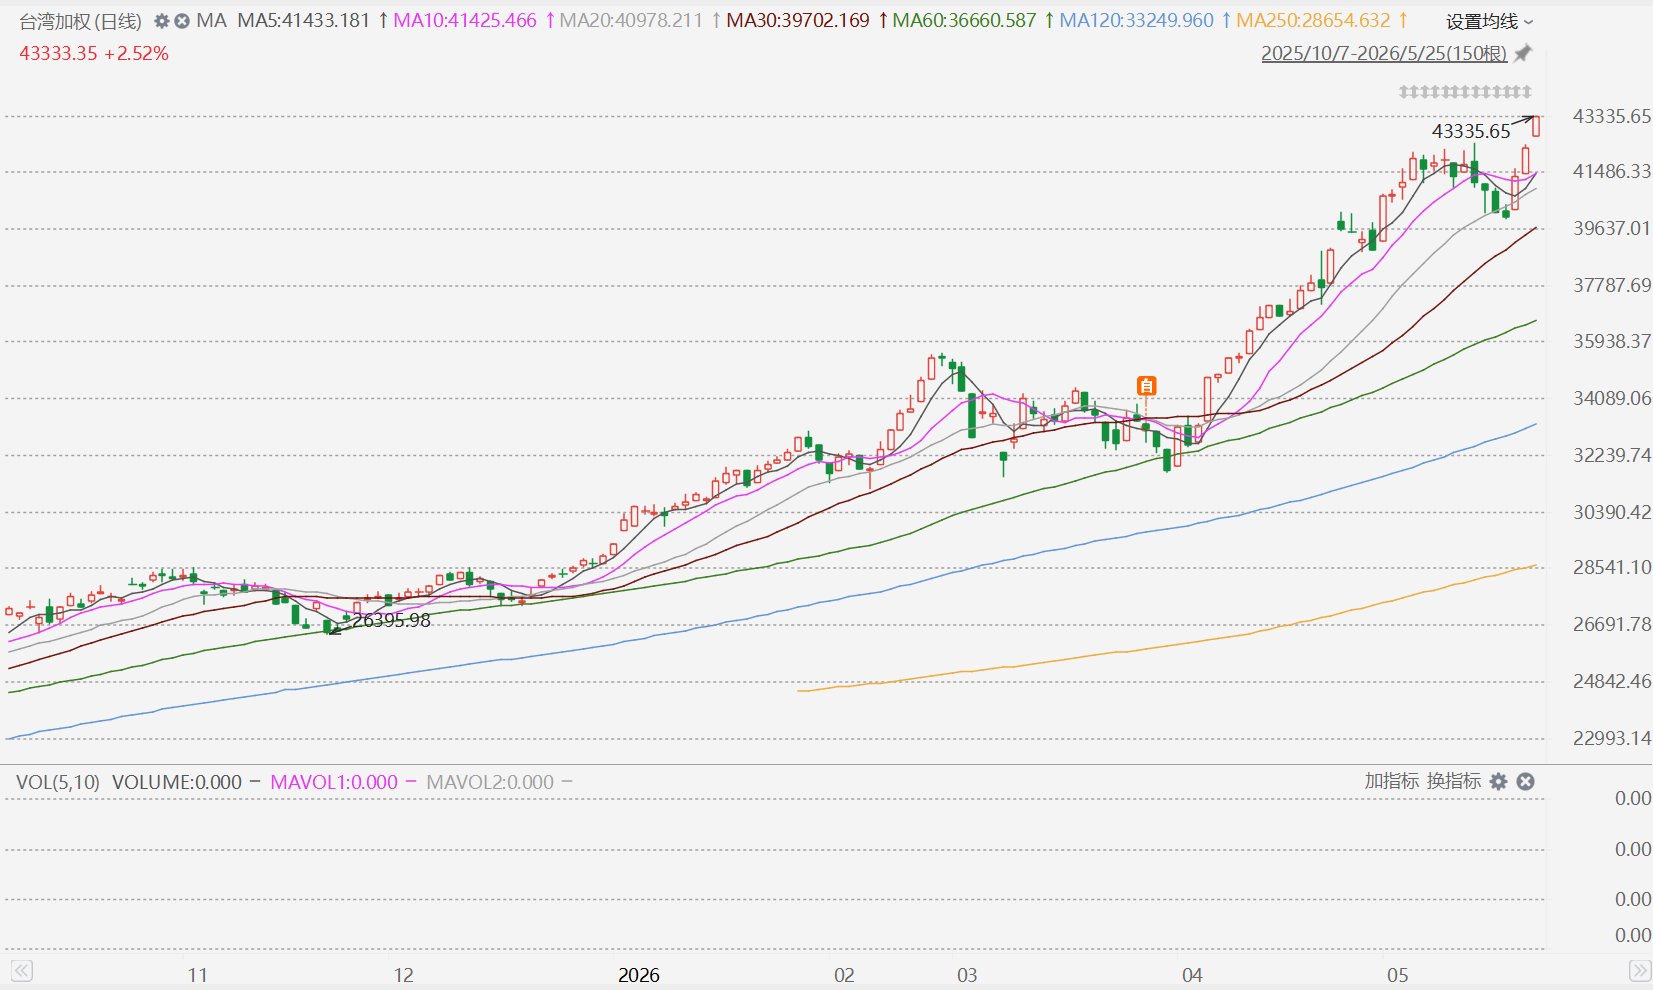Click the bottom-right chart navigation arrow icon
This screenshot has width=1653, height=990.
click(x=1640, y=971)
